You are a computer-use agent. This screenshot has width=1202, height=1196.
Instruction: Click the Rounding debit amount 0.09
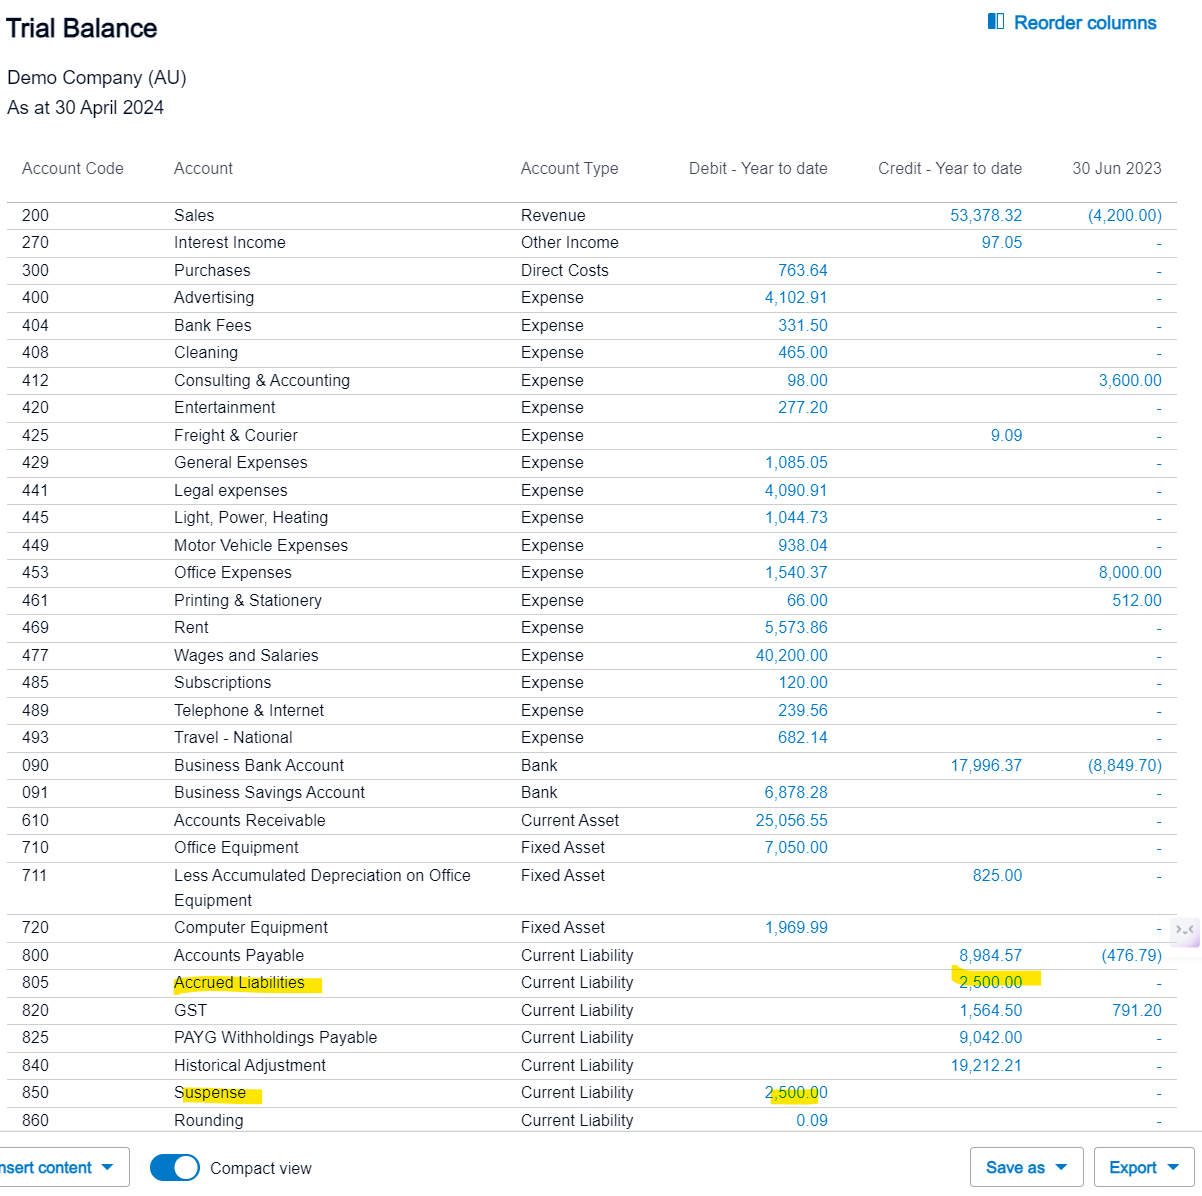click(x=812, y=1120)
